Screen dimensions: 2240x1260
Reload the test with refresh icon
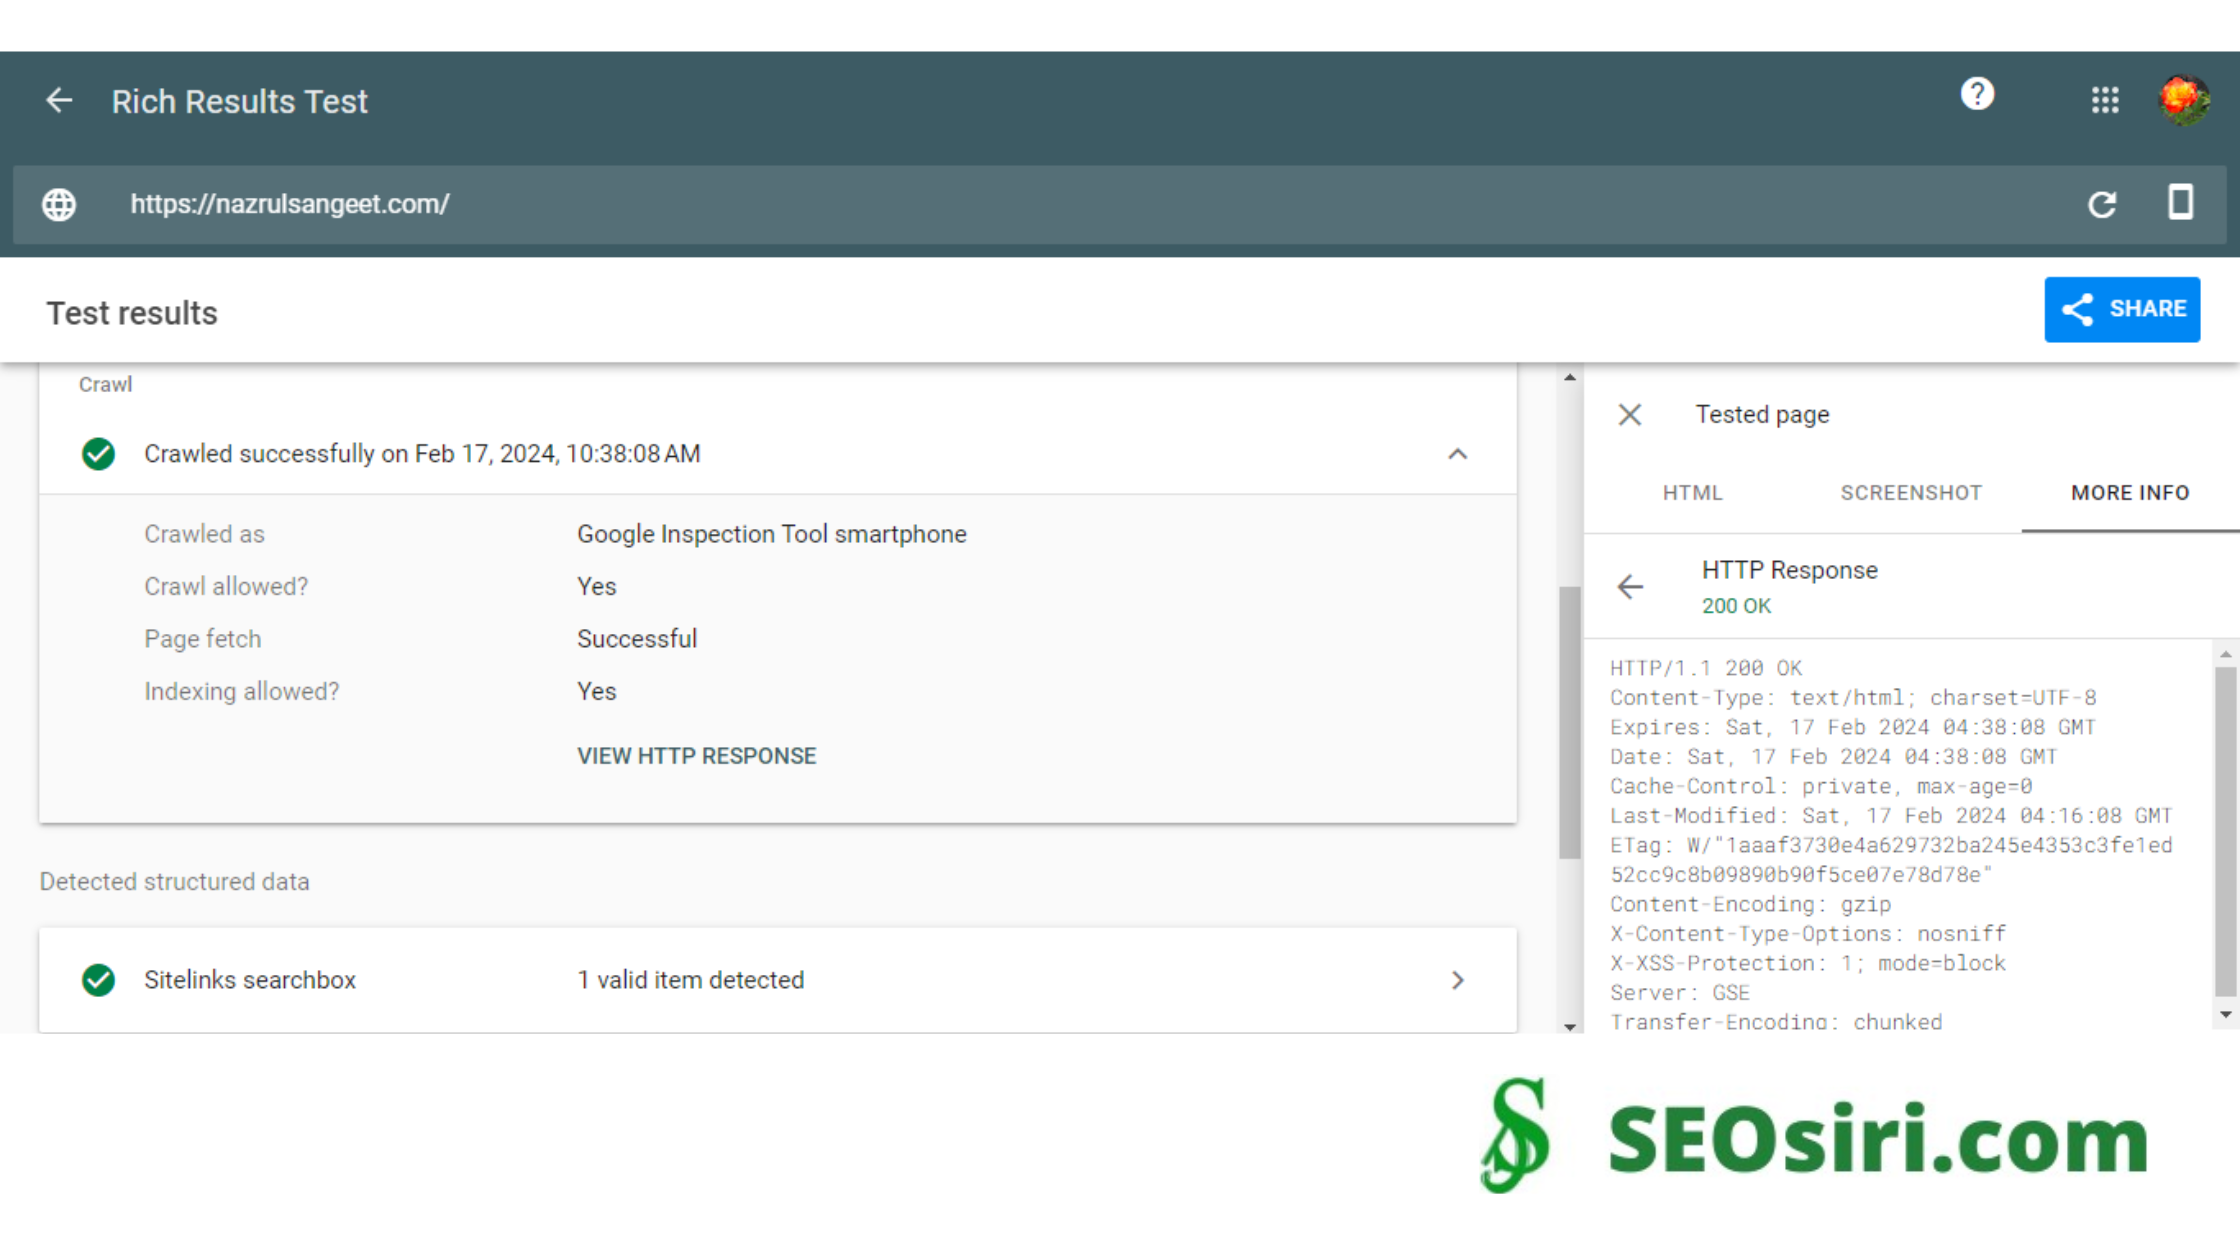pos(2102,205)
